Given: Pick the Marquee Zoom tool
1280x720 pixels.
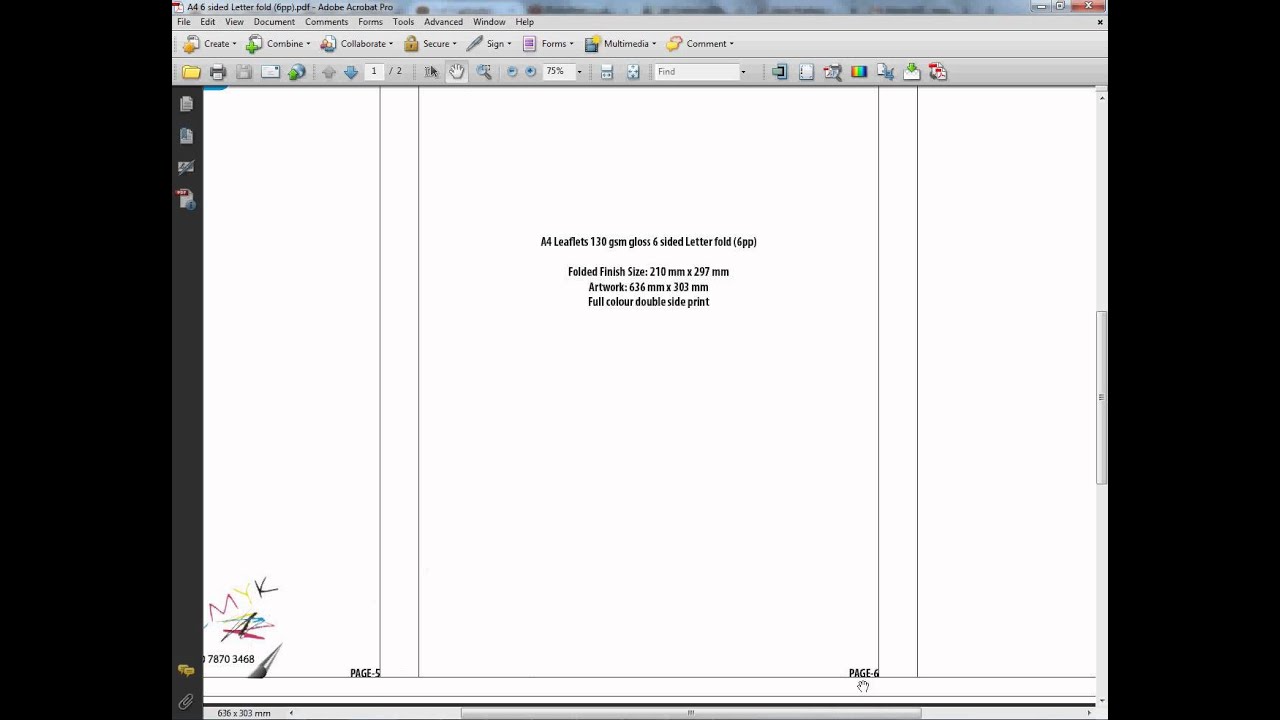Looking at the screenshot, I should click(484, 72).
